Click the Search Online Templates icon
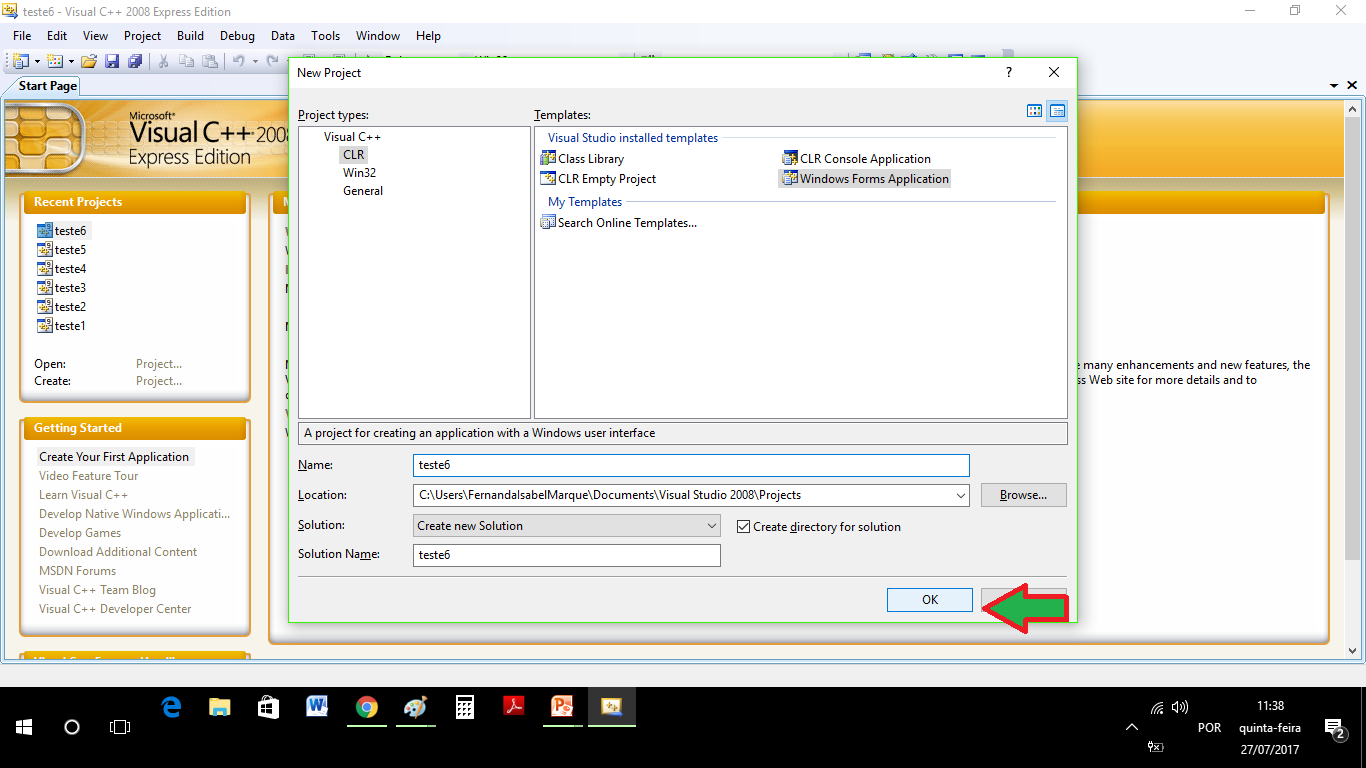The width and height of the screenshot is (1366, 768). point(548,223)
